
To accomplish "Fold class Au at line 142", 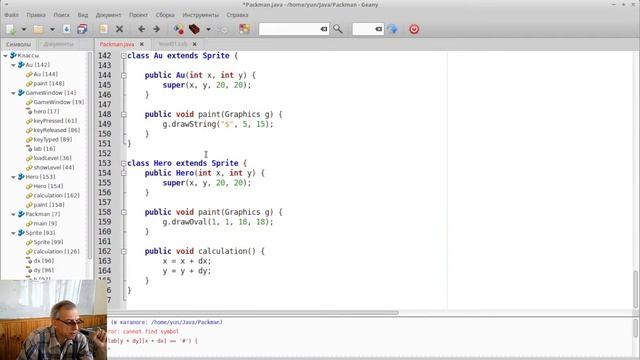I will pyautogui.click(x=123, y=56).
